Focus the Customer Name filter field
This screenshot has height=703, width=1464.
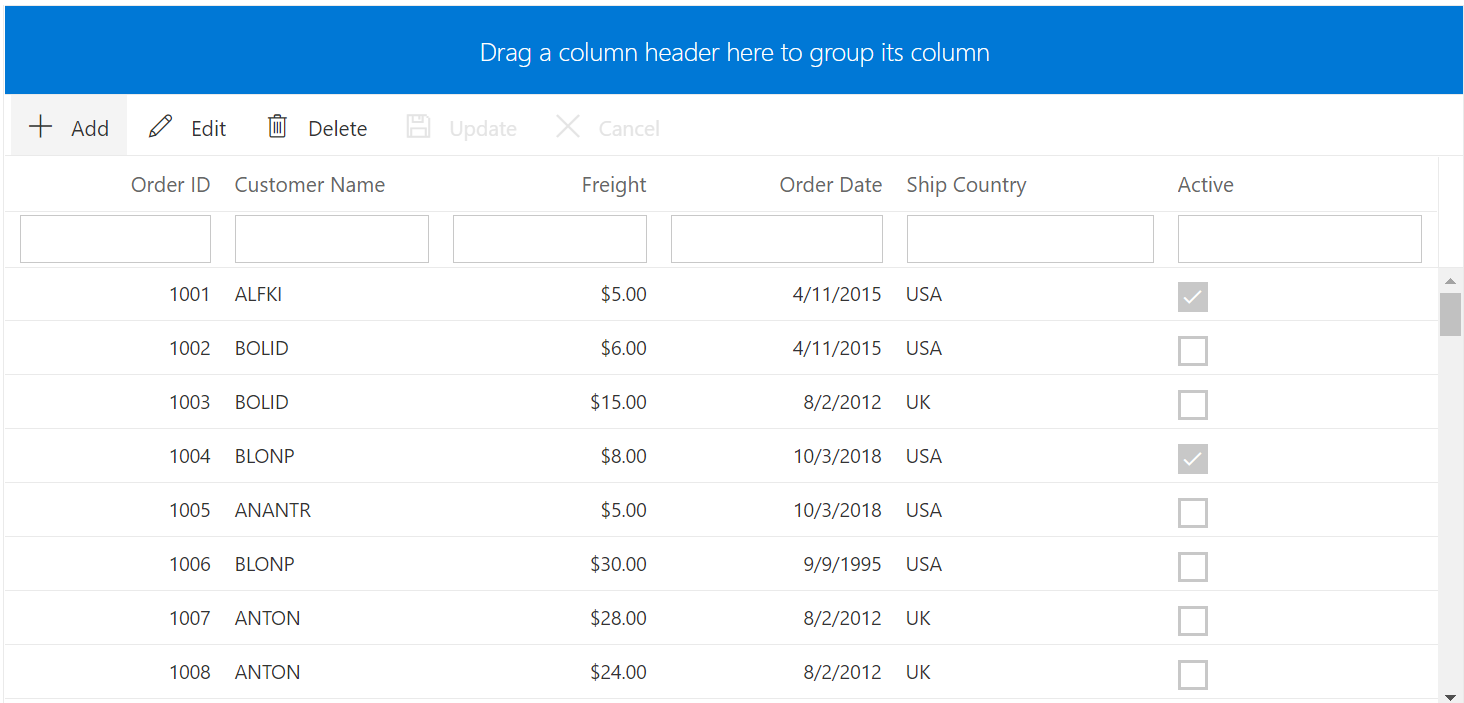331,239
